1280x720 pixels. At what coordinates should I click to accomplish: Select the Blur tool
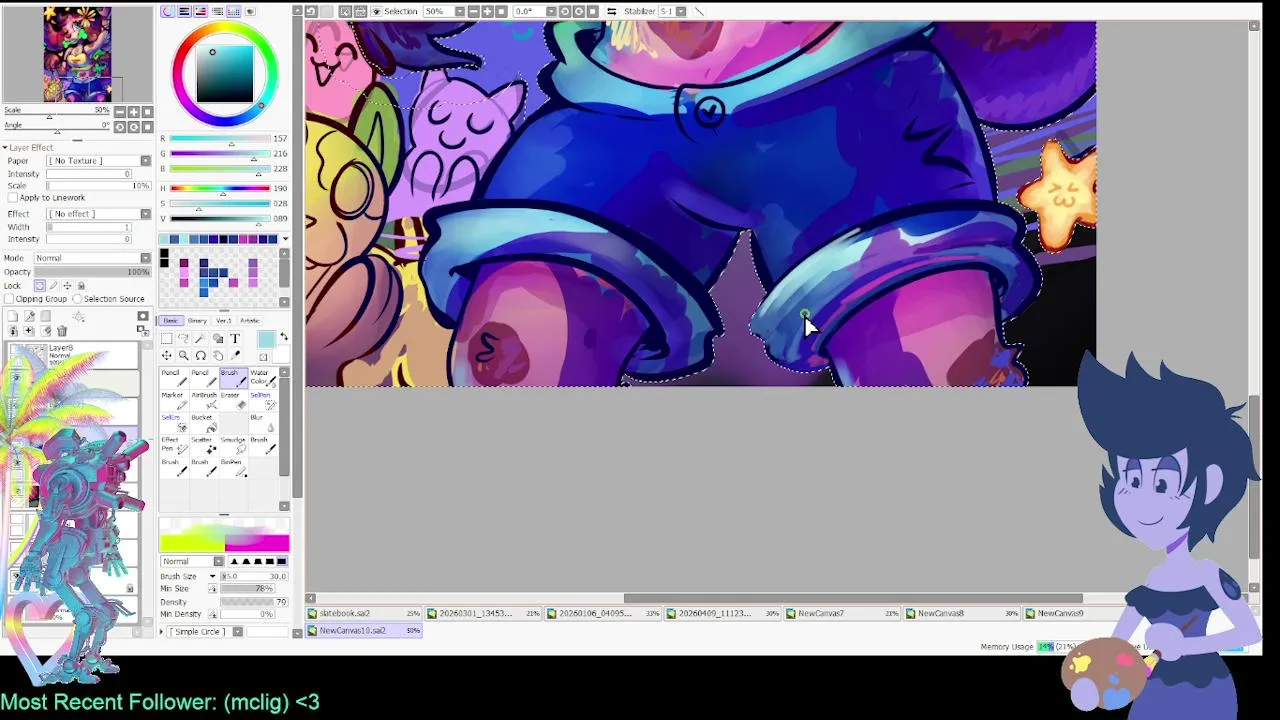pos(262,422)
